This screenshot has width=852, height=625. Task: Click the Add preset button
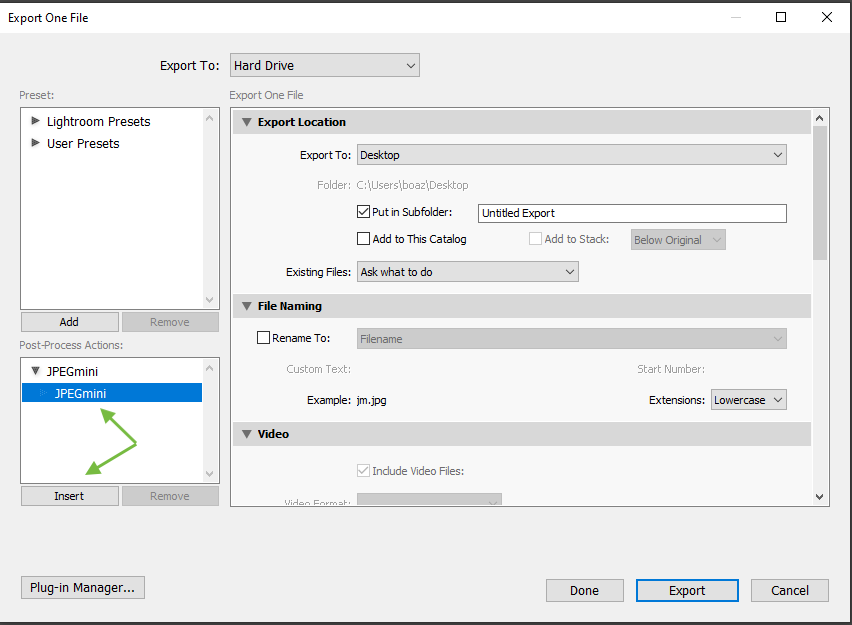pos(70,322)
